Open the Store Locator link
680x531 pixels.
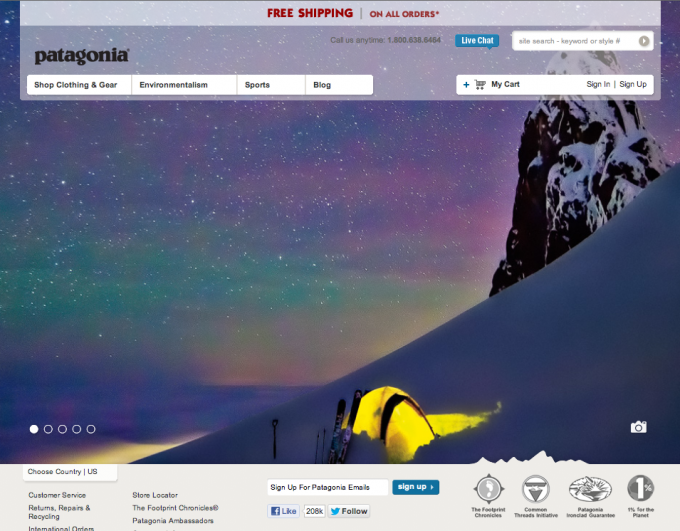(x=155, y=495)
